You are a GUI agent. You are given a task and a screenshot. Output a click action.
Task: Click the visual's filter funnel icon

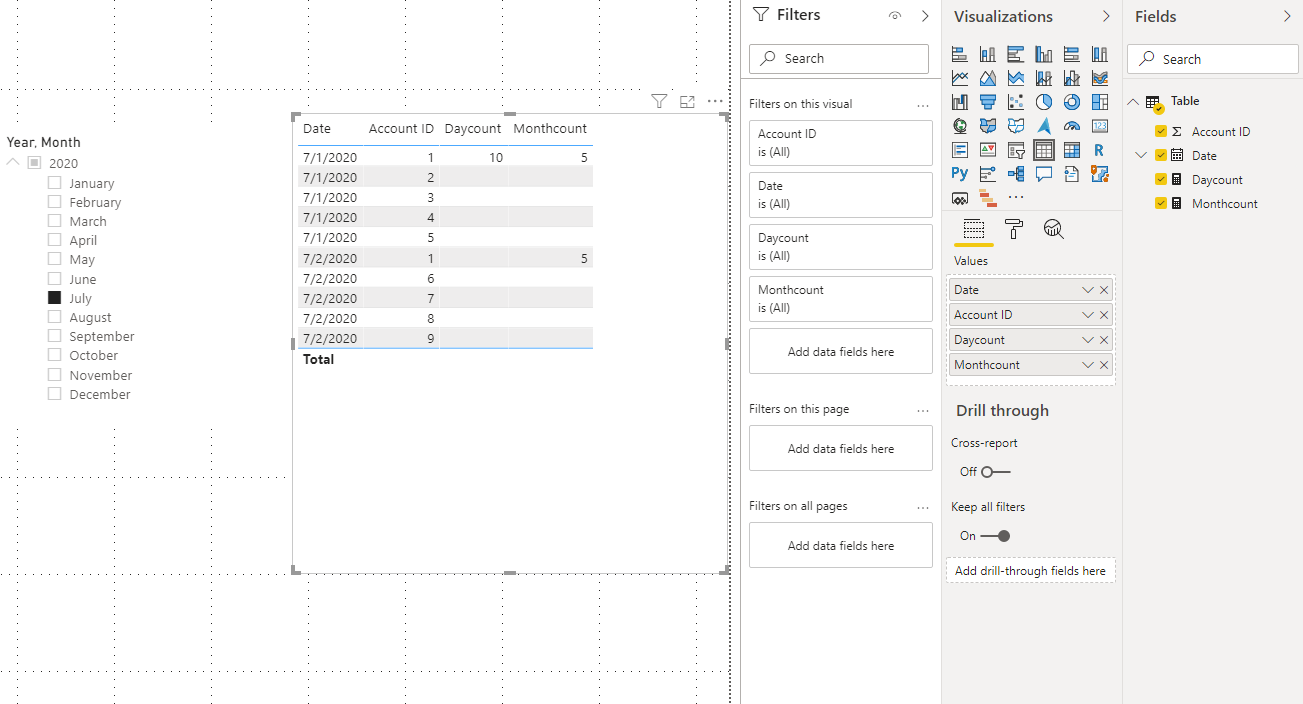pos(659,101)
